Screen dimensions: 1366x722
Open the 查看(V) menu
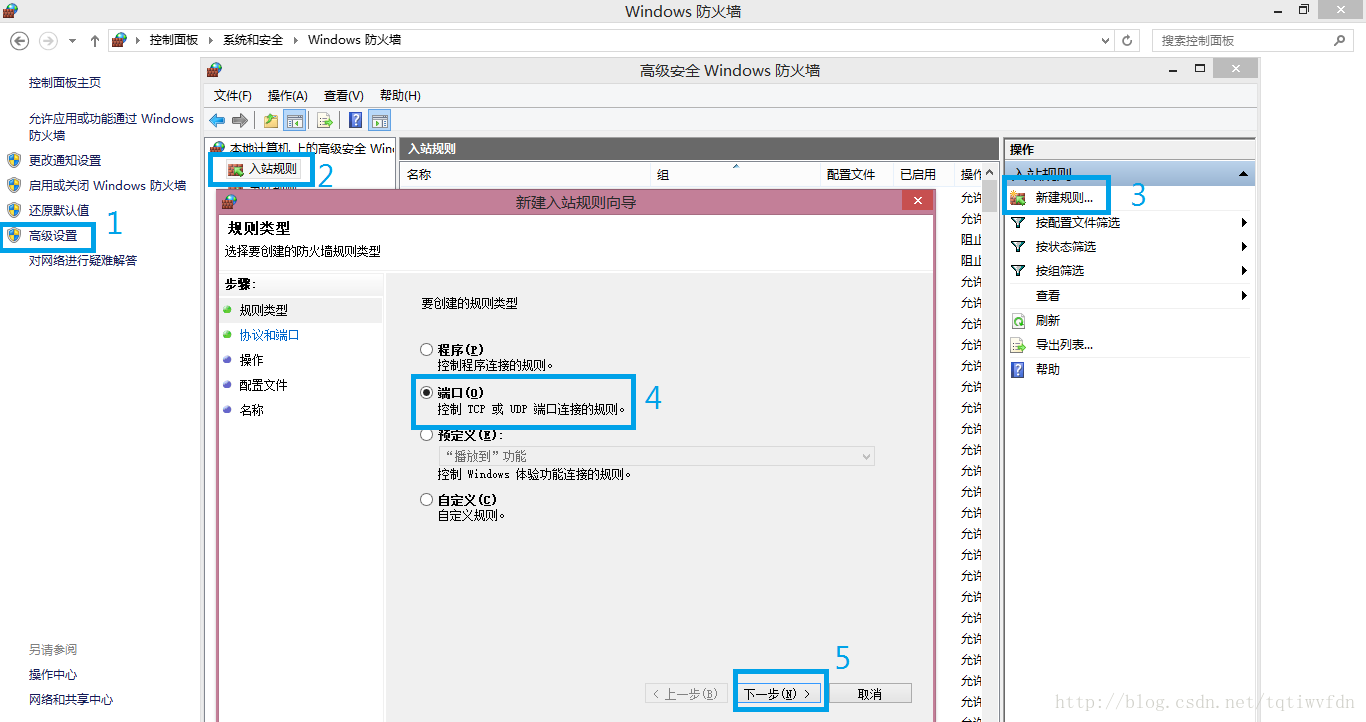click(x=344, y=96)
